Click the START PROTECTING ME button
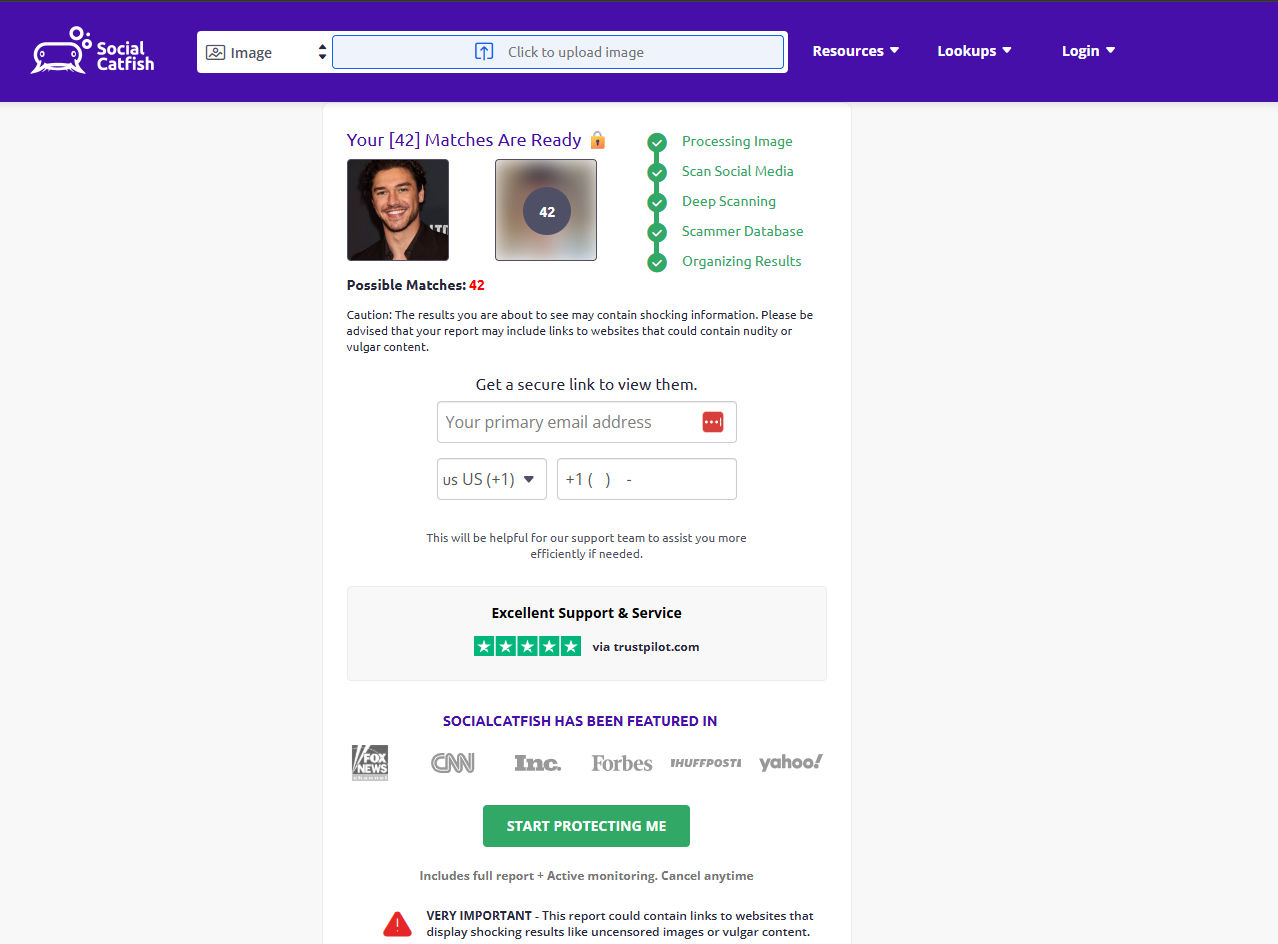Viewport: 1278px width, 944px height. click(586, 826)
